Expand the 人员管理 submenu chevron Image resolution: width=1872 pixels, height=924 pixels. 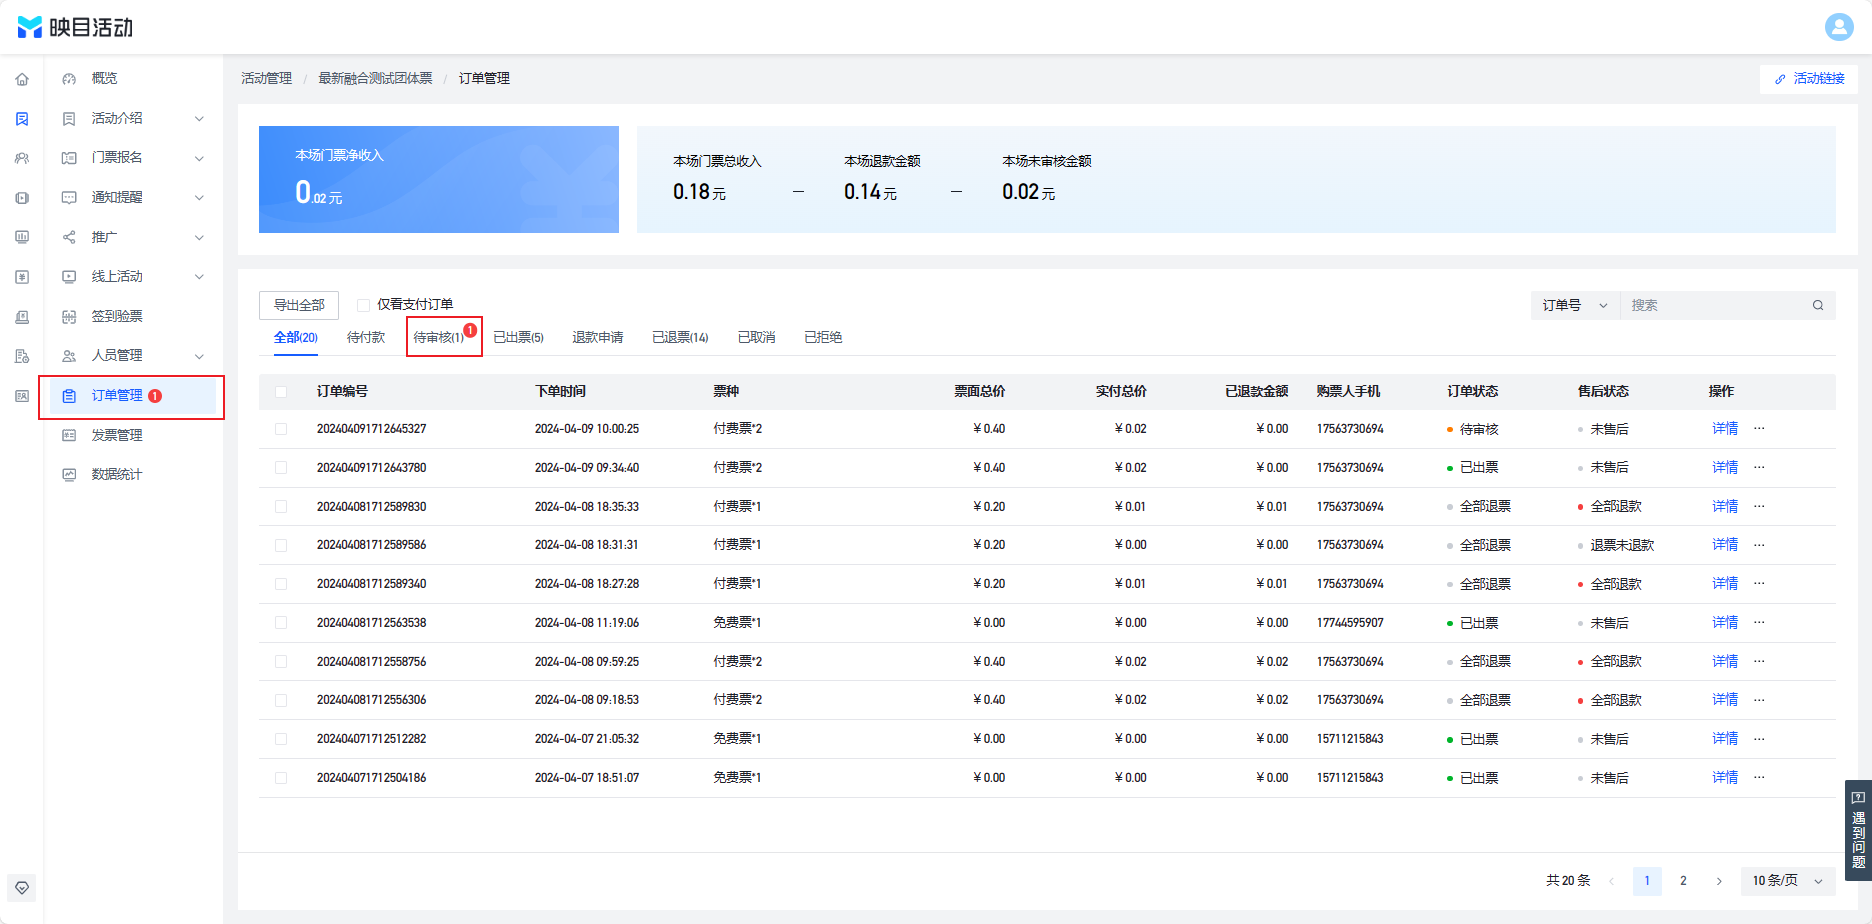point(199,356)
